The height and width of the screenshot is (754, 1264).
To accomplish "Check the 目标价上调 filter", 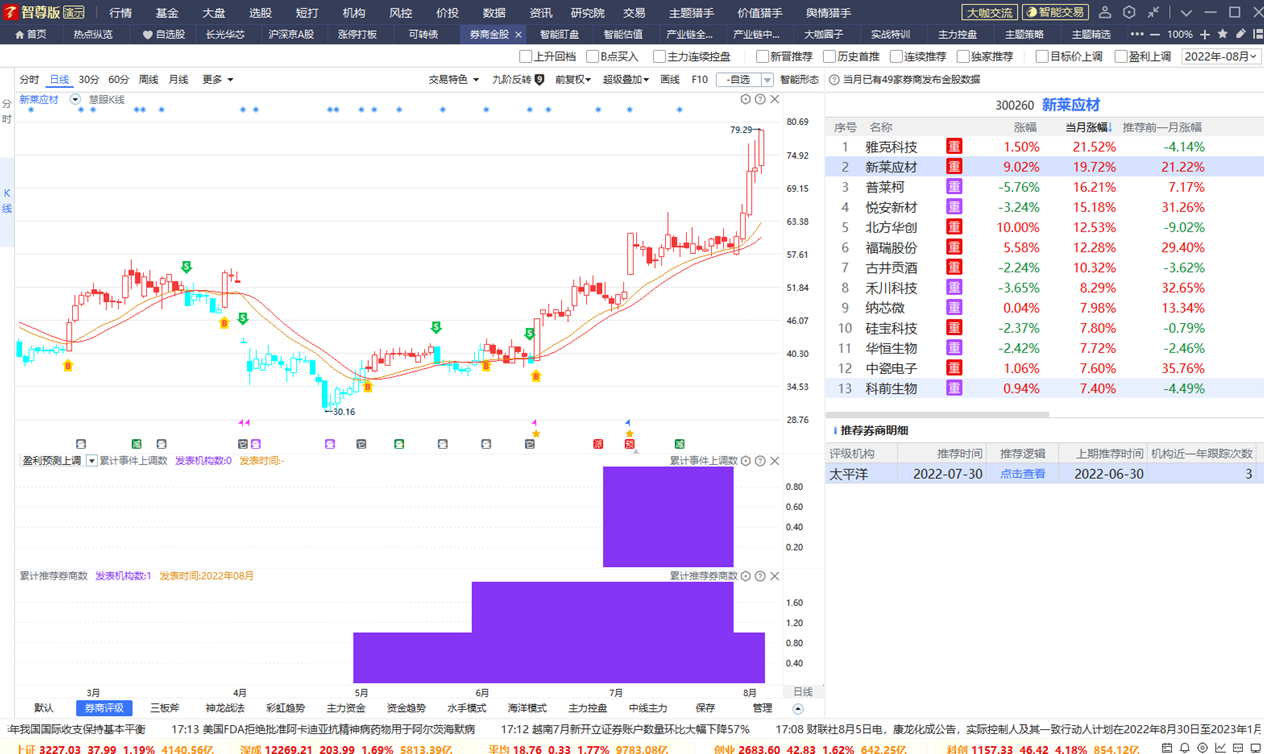I will click(1042, 57).
